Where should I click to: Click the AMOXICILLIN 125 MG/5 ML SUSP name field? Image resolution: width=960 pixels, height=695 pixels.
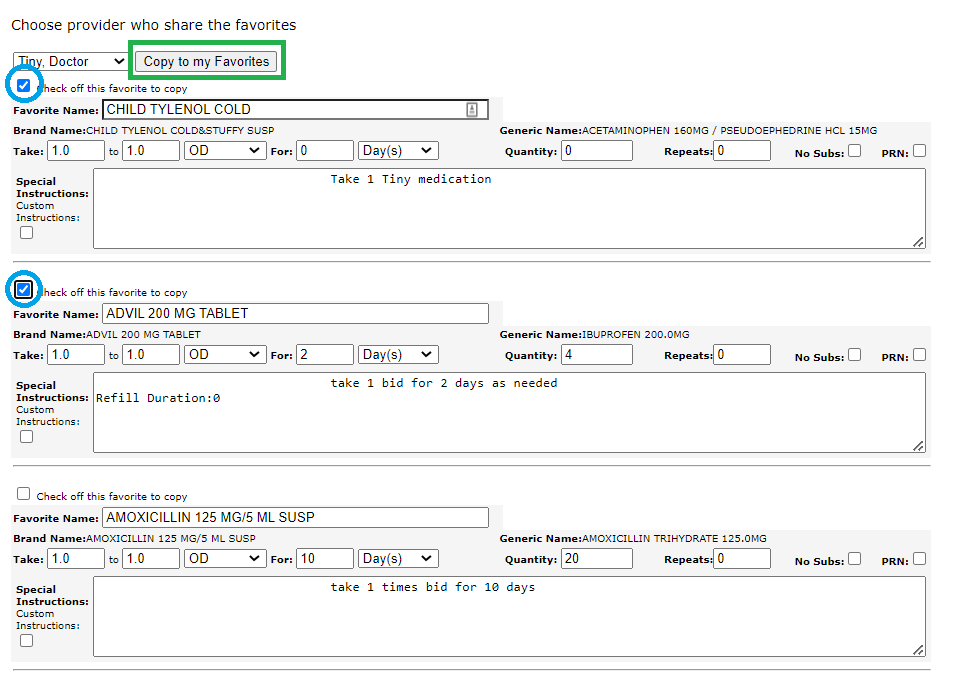(295, 517)
